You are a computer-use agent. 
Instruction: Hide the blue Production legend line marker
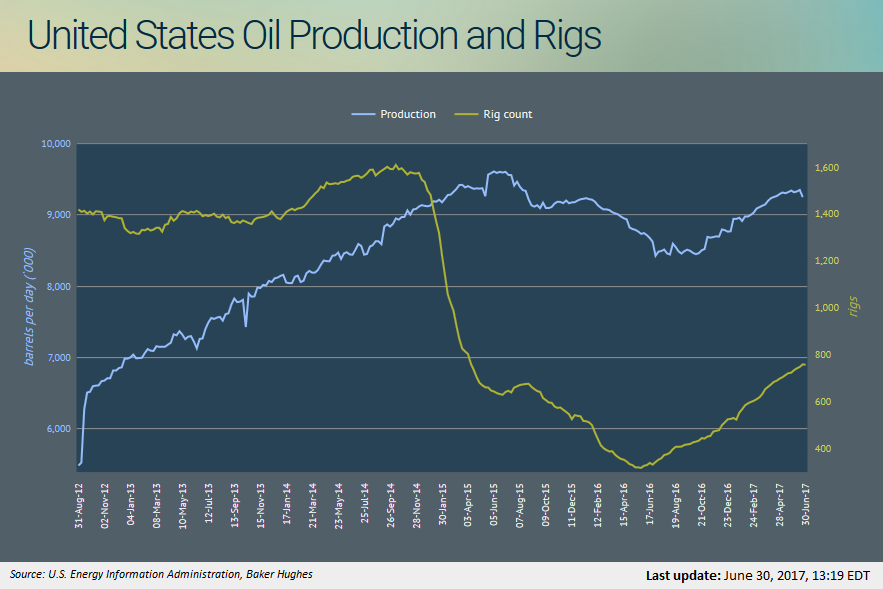365,114
